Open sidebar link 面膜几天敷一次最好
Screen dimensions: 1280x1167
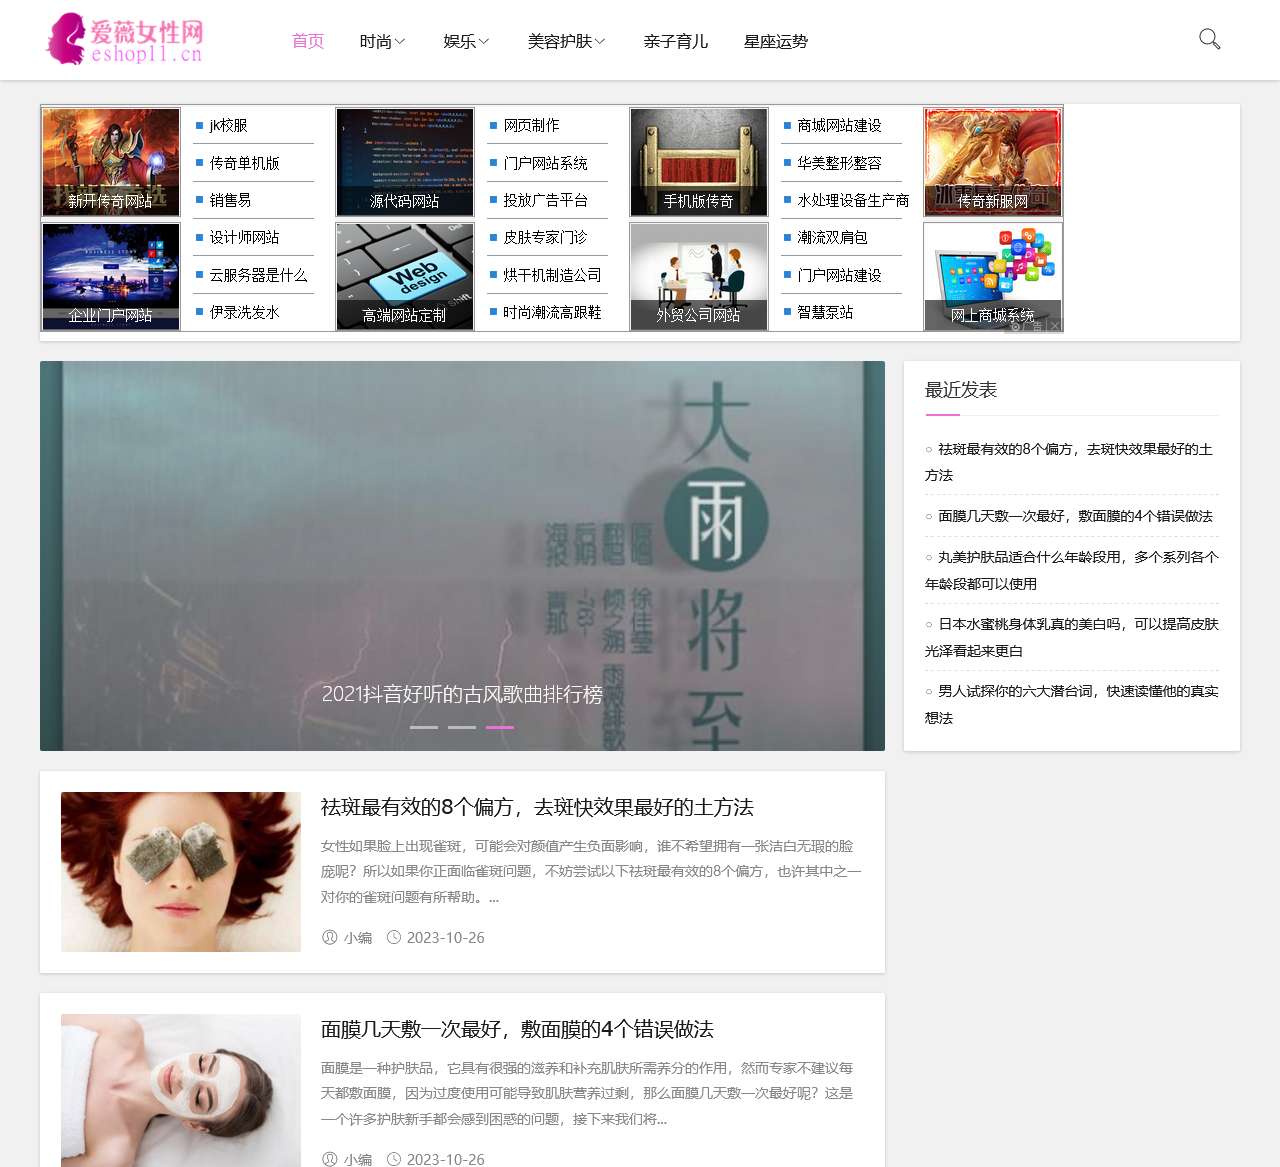1075,516
